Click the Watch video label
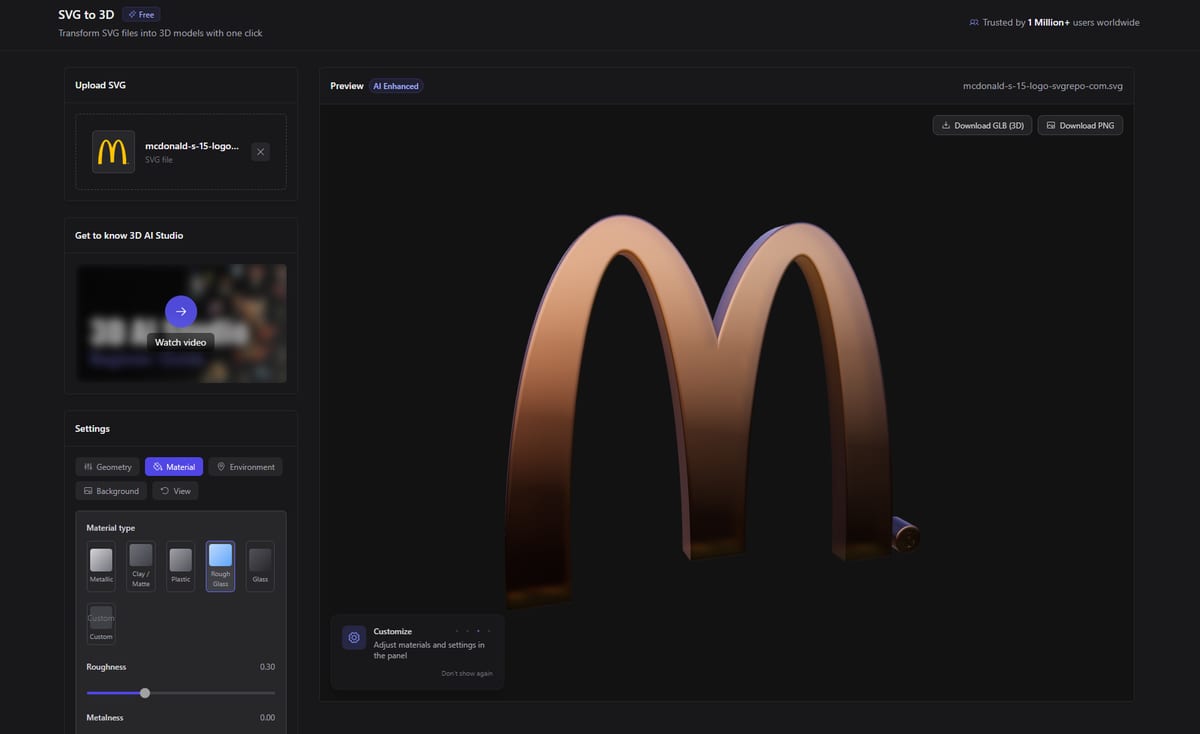The height and width of the screenshot is (734, 1200). (181, 342)
